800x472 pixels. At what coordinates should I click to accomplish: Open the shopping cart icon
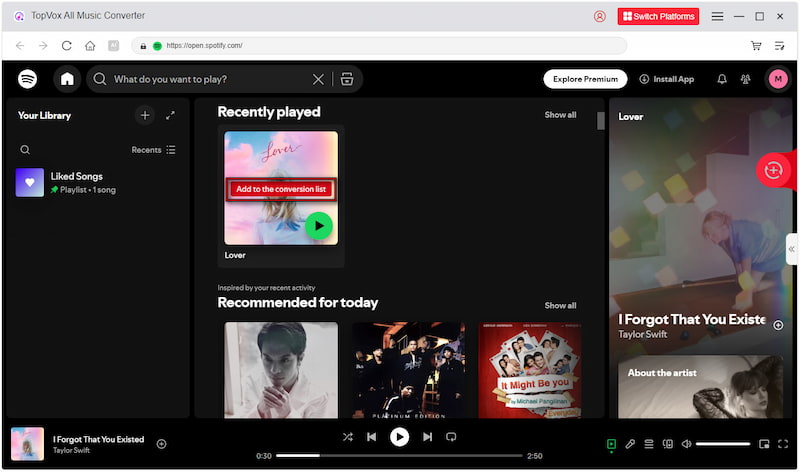tap(756, 45)
